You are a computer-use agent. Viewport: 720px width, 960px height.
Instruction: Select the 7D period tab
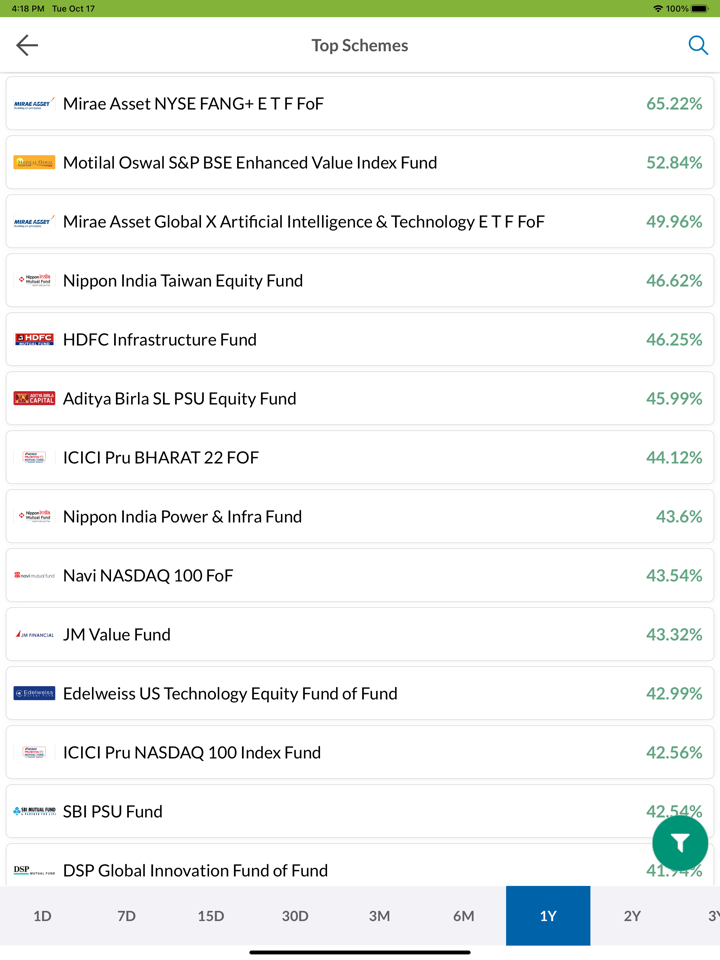[126, 916]
